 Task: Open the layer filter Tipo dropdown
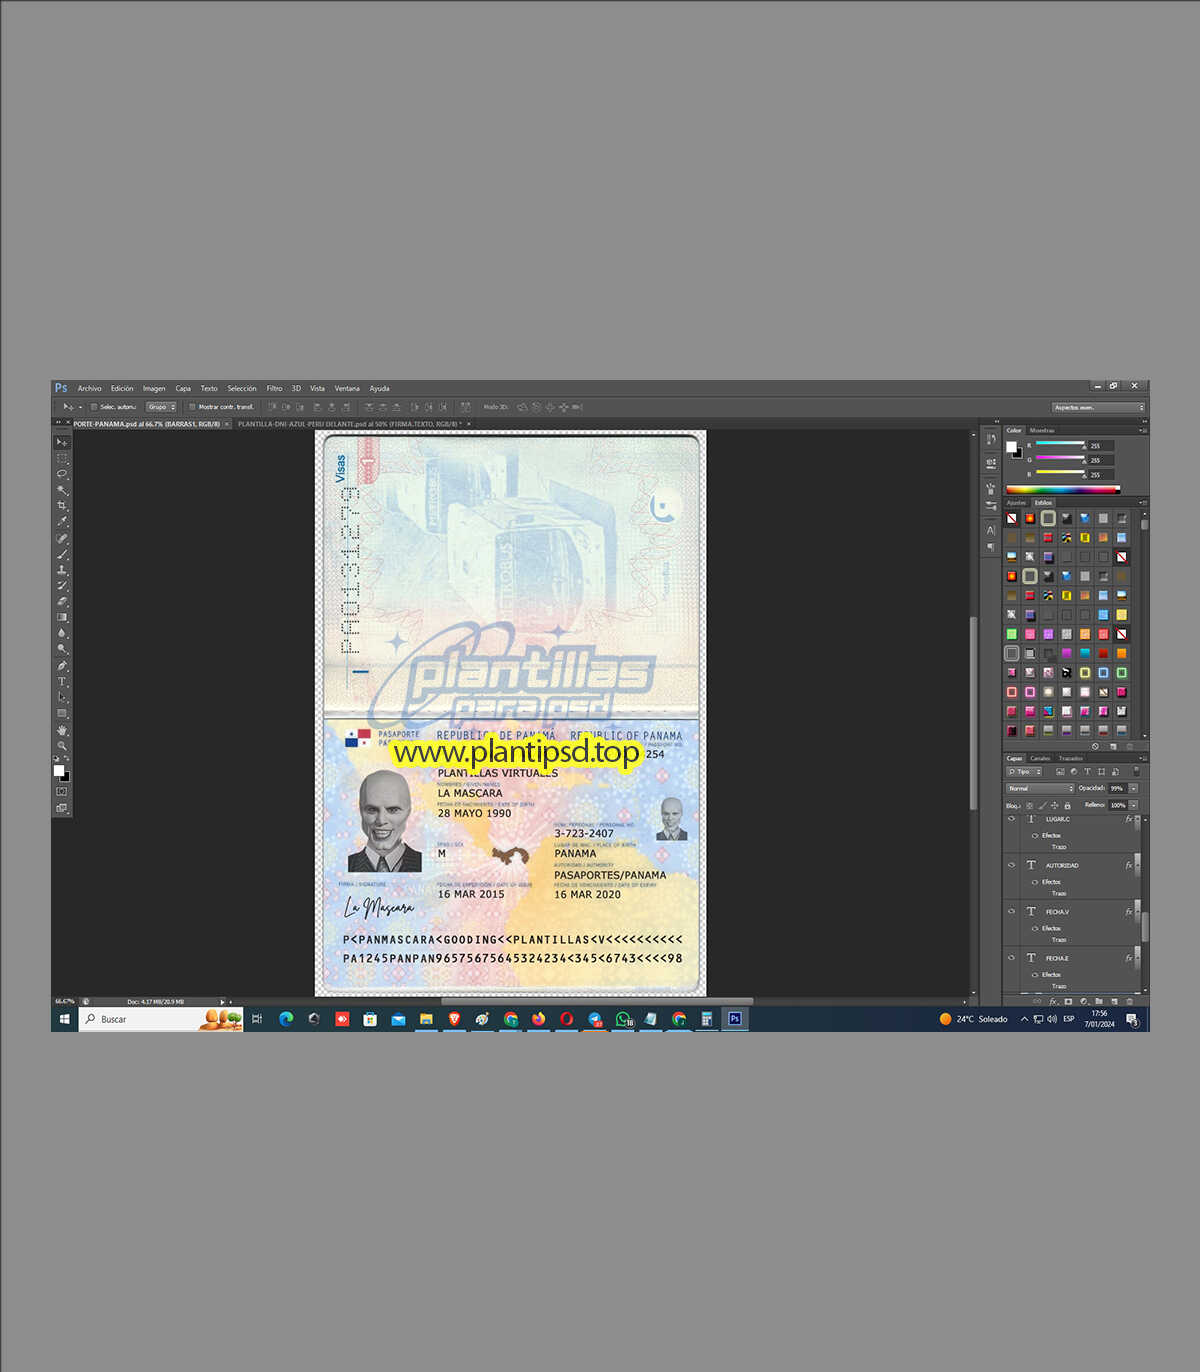tap(1024, 771)
